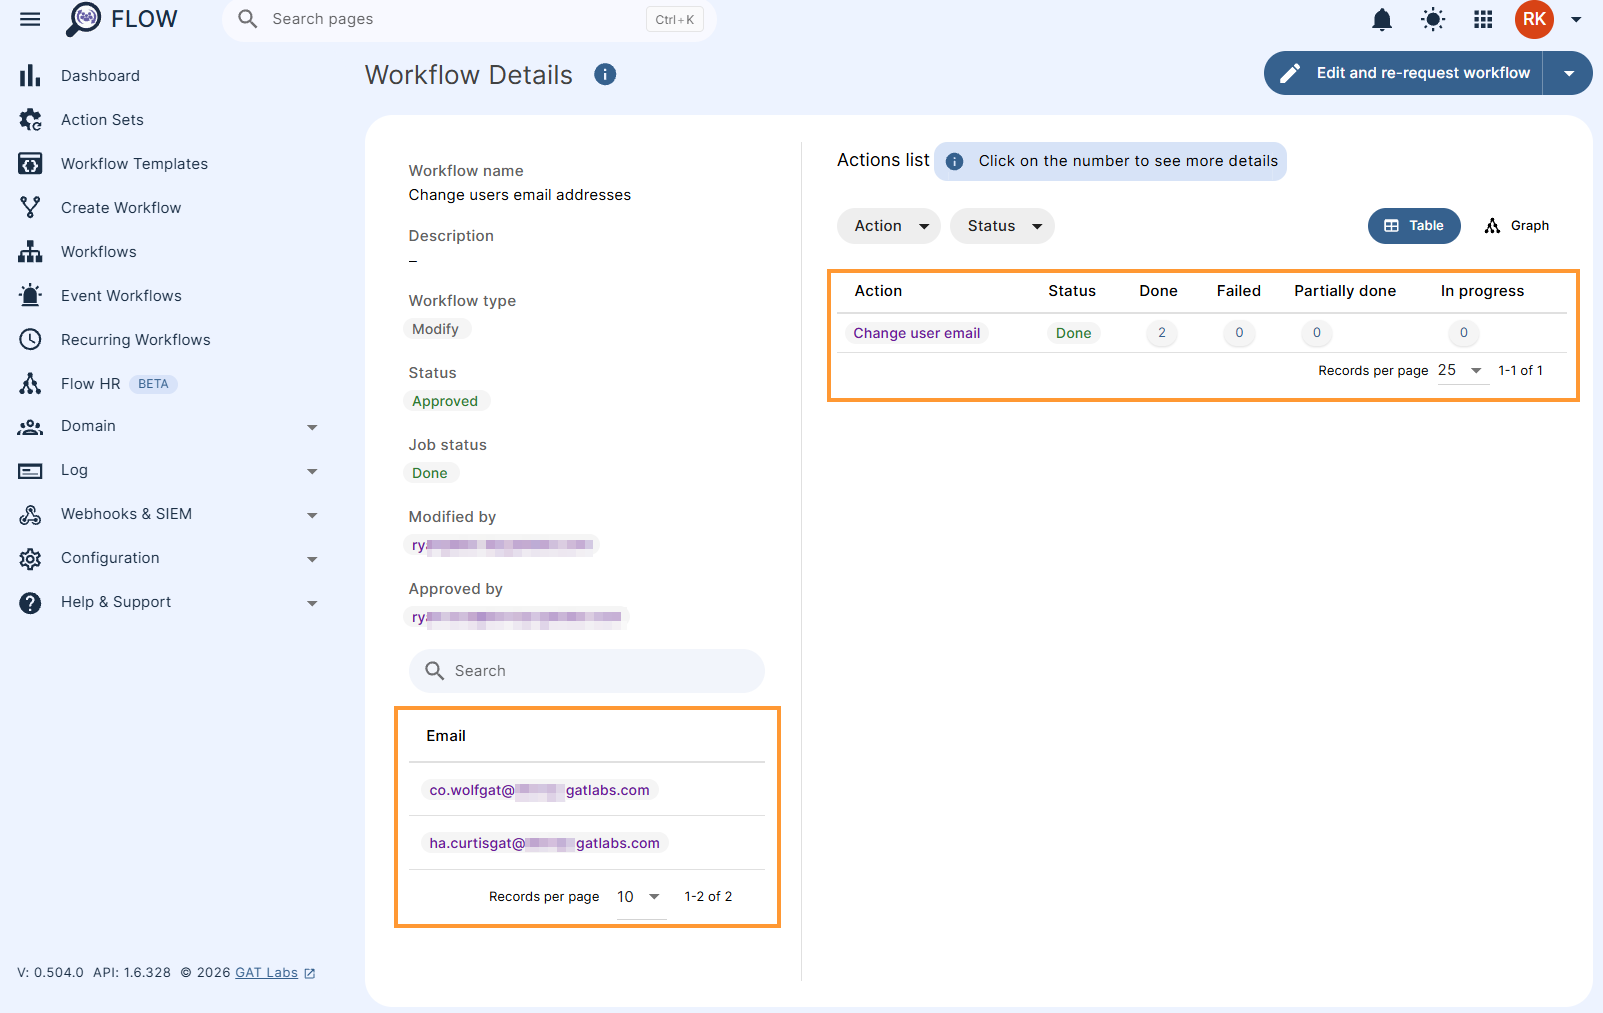
Task: Click the RK user avatar
Action: pyautogui.click(x=1534, y=19)
